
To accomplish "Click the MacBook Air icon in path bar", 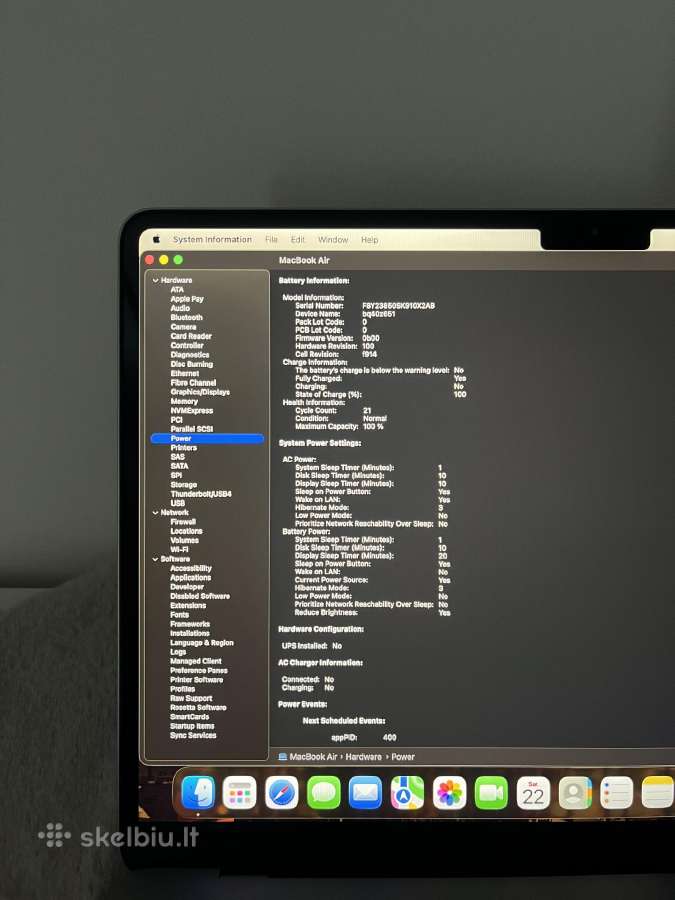I will pyautogui.click(x=282, y=757).
